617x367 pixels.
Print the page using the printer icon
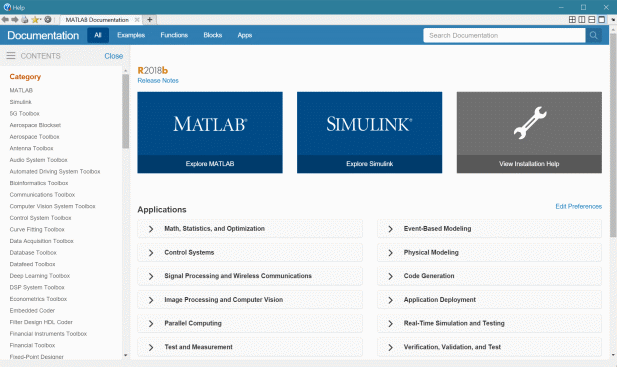click(x=24, y=19)
